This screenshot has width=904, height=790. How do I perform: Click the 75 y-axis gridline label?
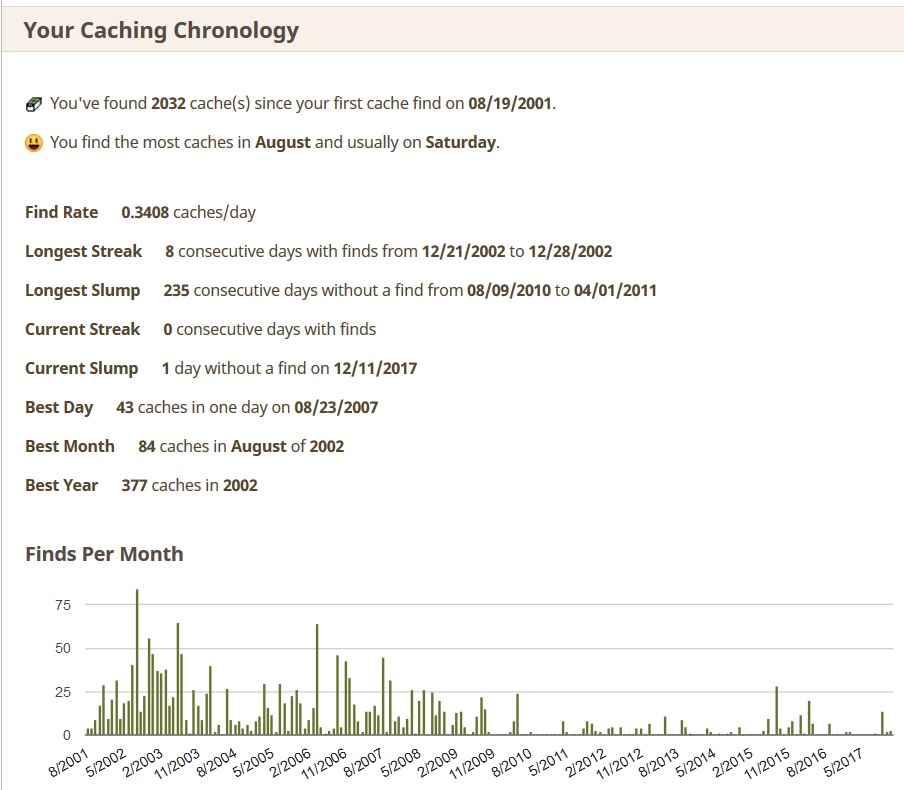click(62, 605)
